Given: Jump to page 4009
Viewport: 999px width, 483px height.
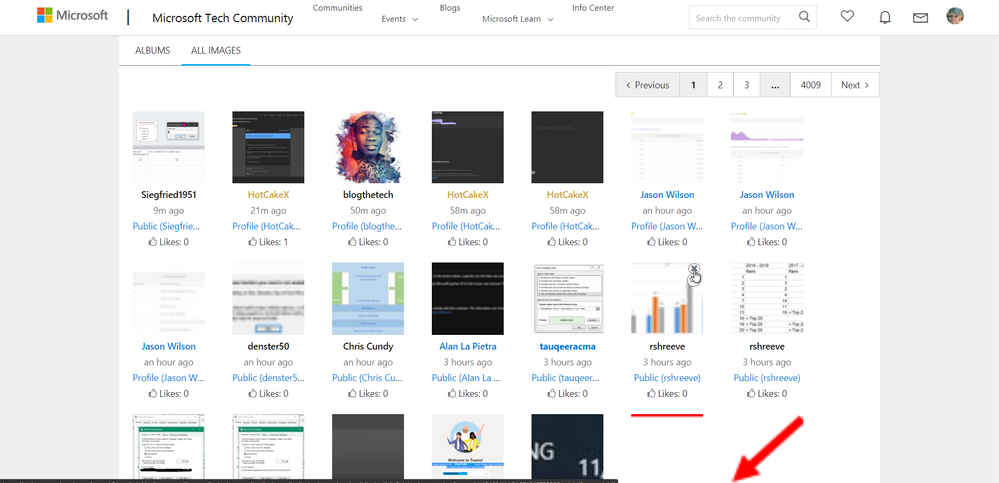Looking at the screenshot, I should tap(810, 85).
